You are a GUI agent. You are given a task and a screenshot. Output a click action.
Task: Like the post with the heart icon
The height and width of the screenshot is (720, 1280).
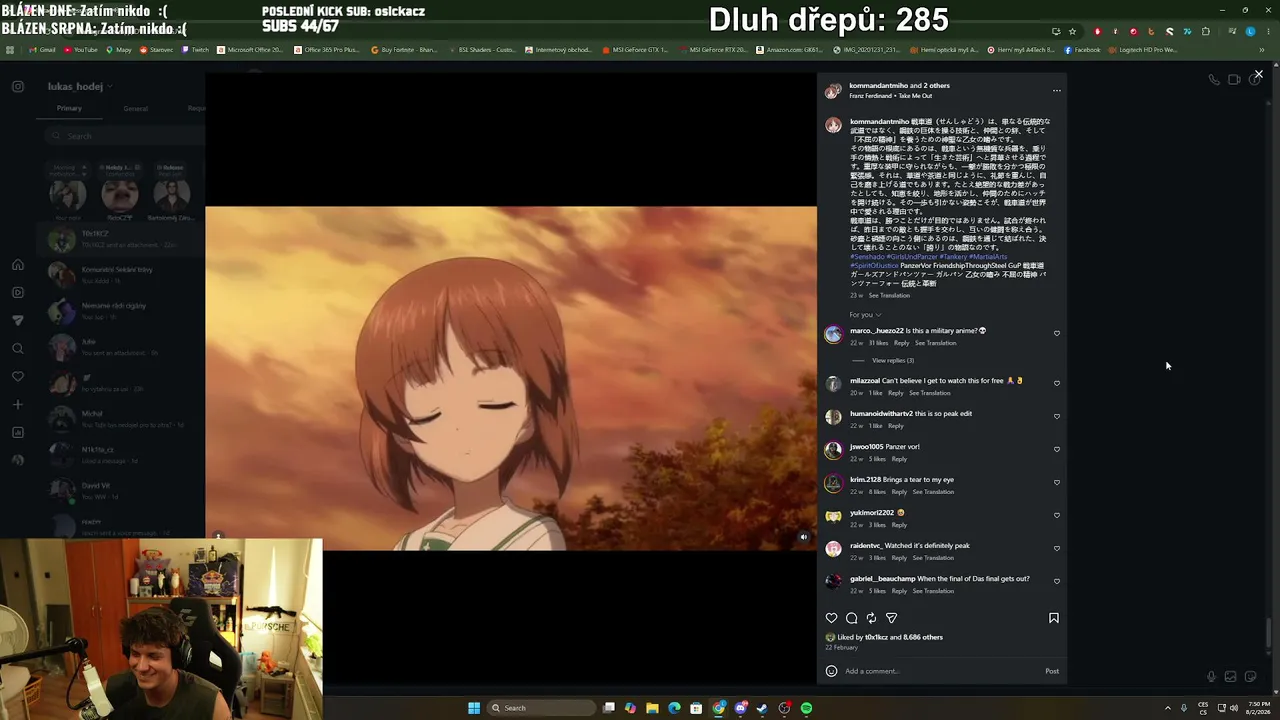831,618
